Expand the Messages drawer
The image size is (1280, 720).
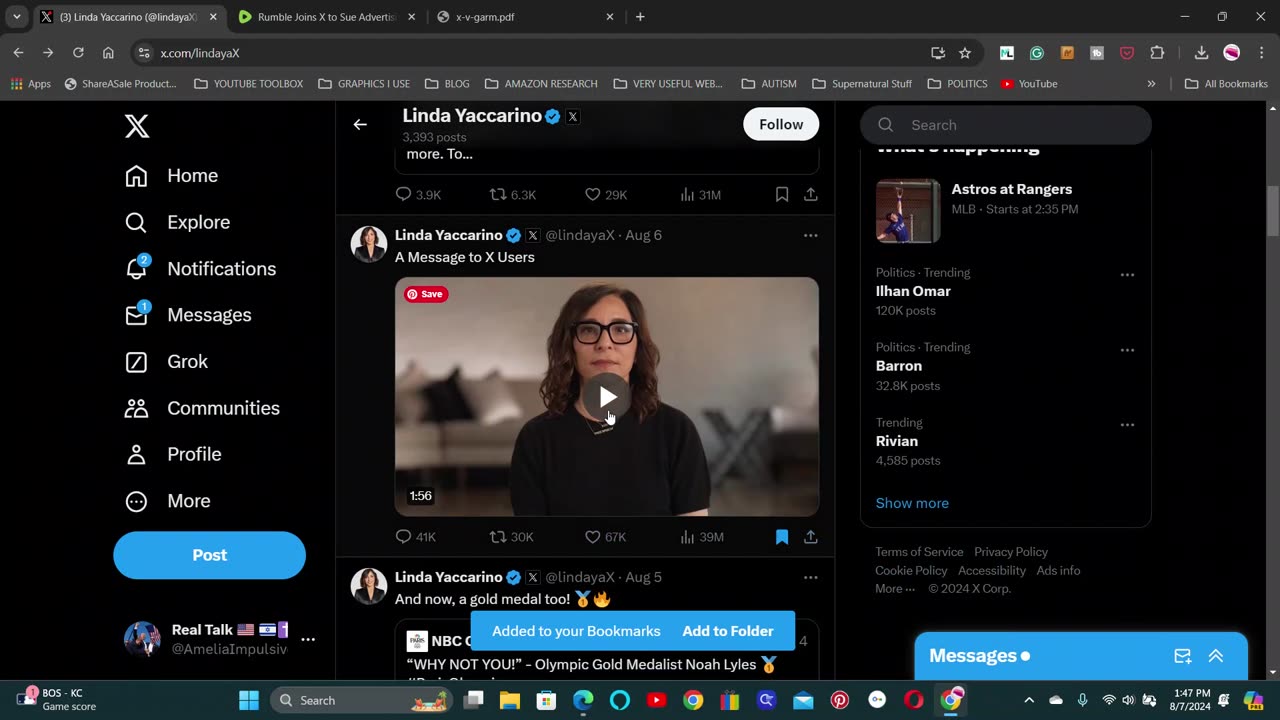pos(1216,656)
